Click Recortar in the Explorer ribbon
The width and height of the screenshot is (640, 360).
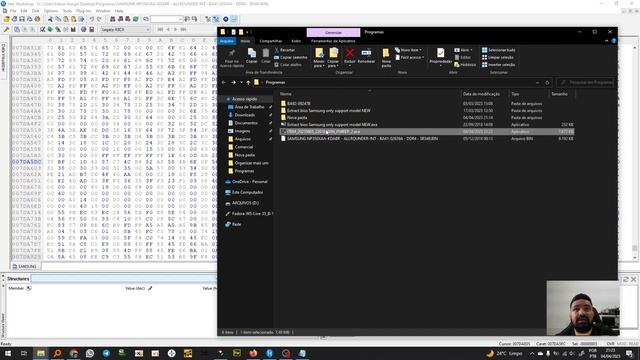coord(284,50)
